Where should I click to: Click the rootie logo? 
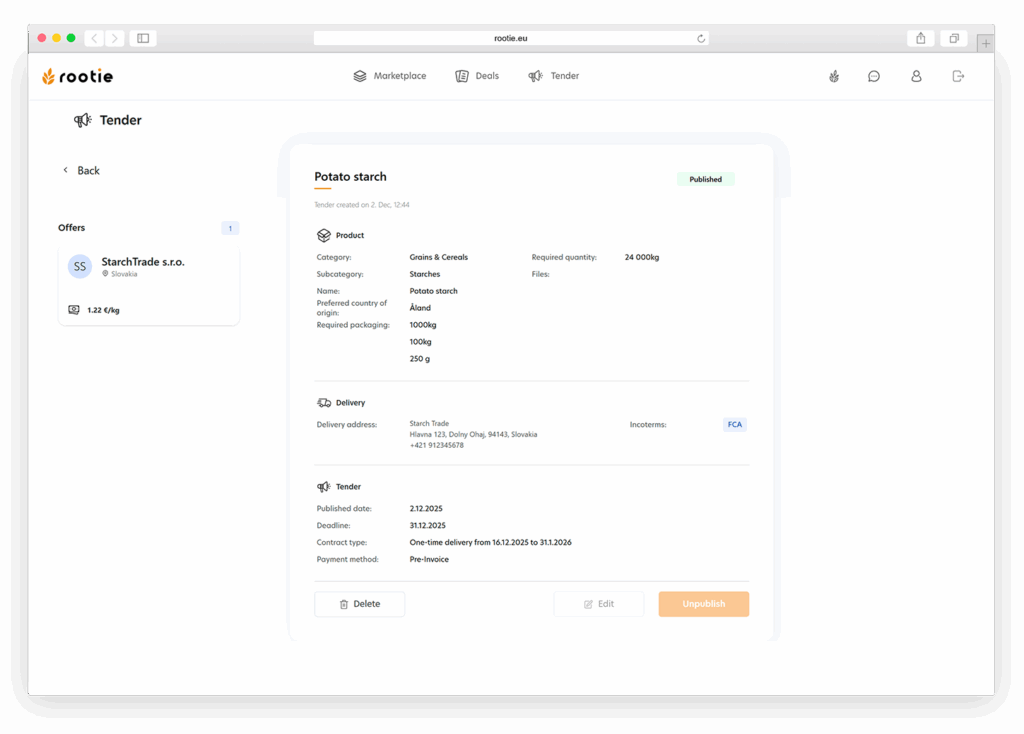(x=77, y=76)
